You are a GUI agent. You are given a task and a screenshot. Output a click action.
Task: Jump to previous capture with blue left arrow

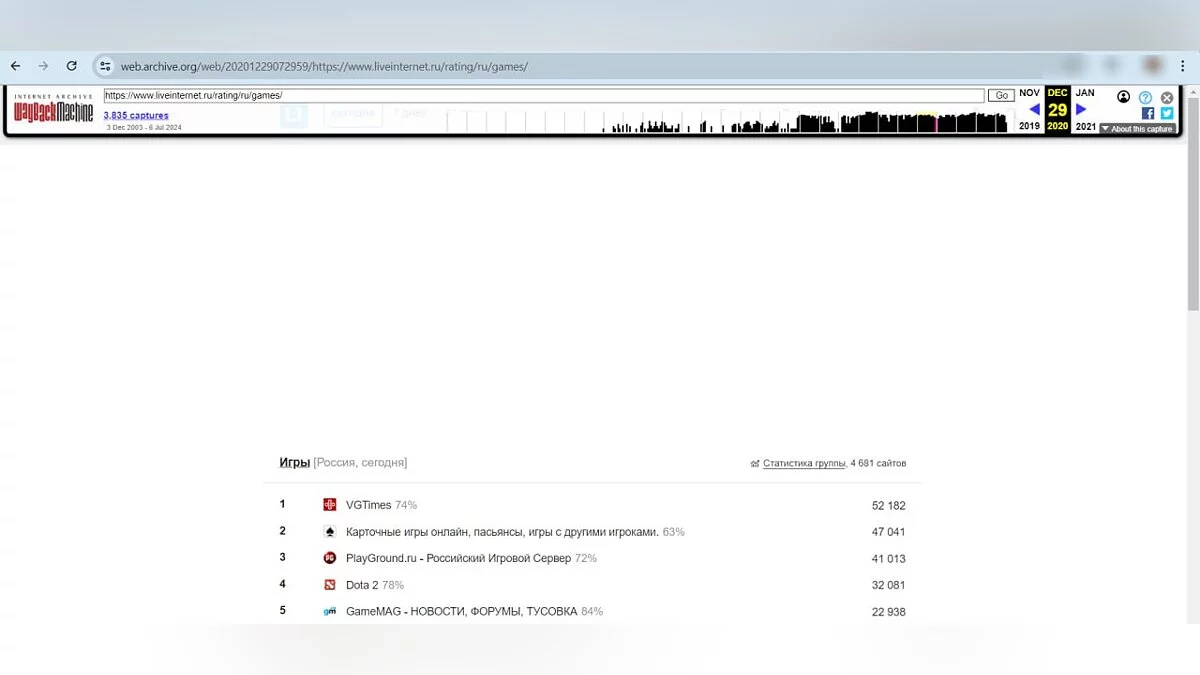tap(1034, 110)
